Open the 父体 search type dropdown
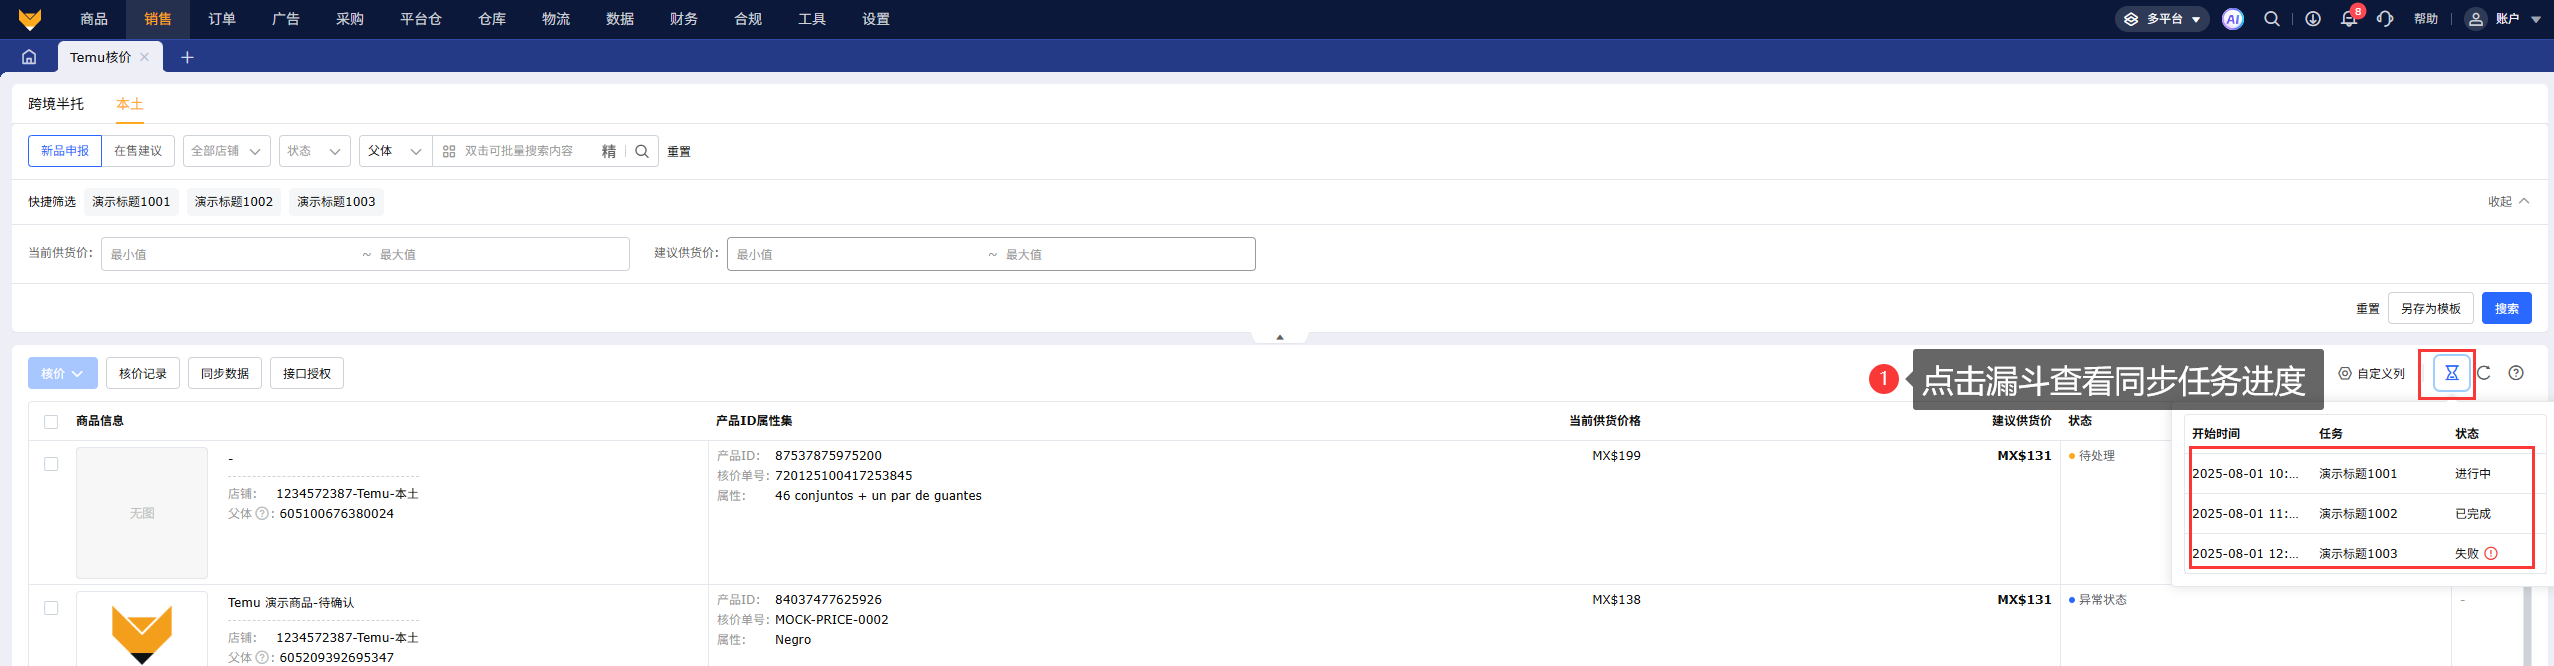The image size is (2554, 666). (396, 151)
